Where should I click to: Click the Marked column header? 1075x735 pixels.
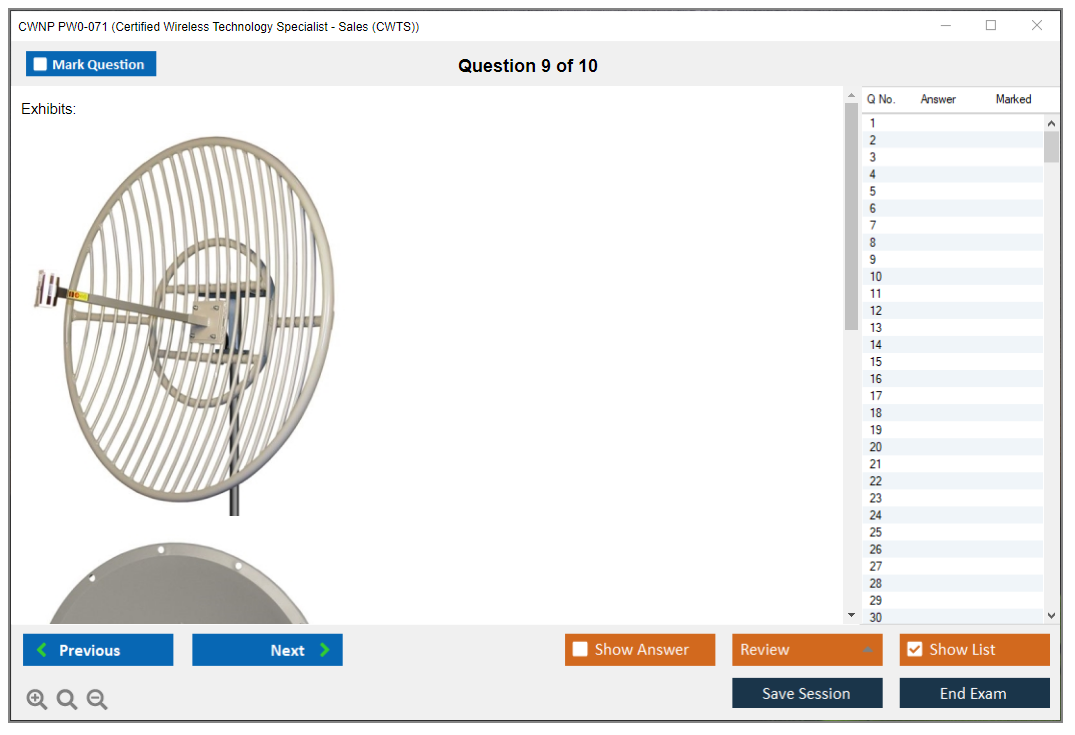tap(1013, 99)
